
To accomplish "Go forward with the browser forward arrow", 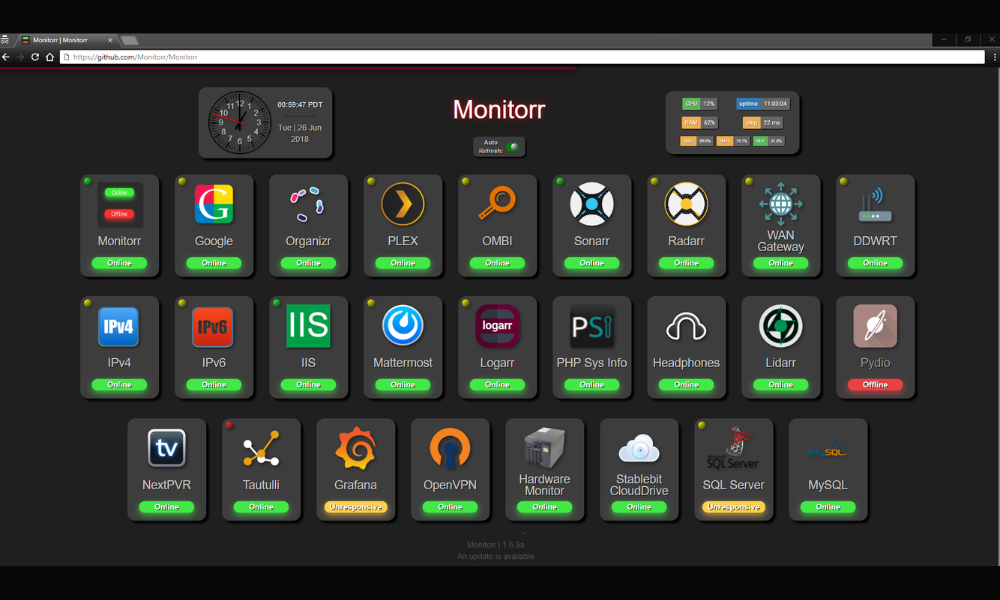I will pos(20,57).
